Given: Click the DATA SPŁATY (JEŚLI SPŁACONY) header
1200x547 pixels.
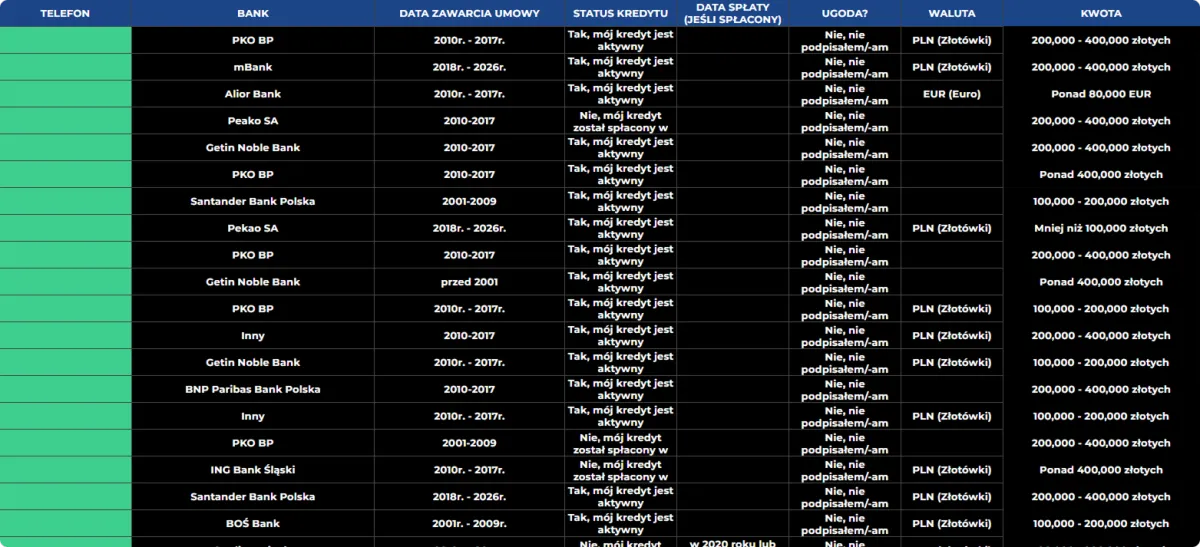Looking at the screenshot, I should pos(732,13).
